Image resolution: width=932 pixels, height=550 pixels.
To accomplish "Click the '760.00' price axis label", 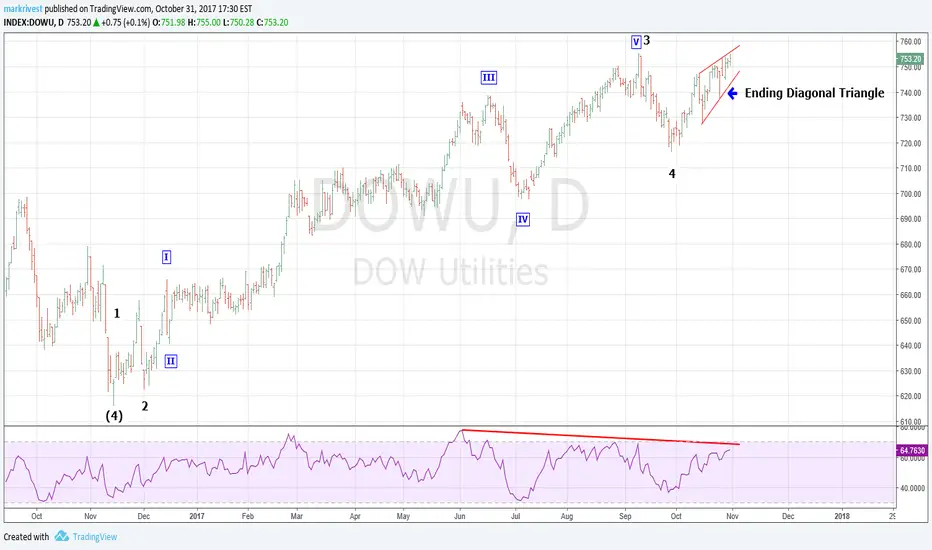I will click(910, 42).
